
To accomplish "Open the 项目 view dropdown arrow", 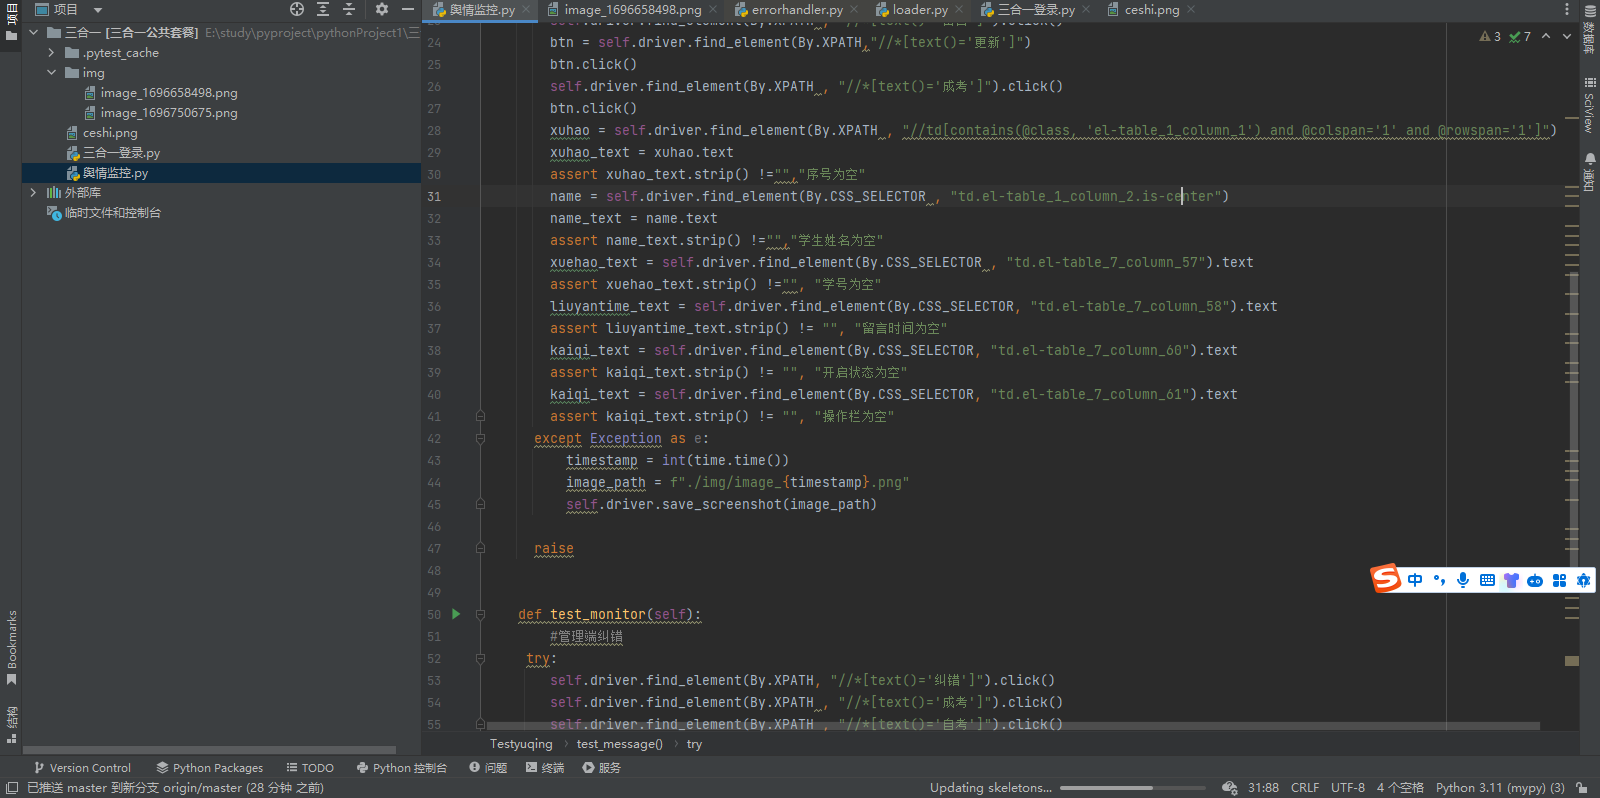I will (98, 10).
